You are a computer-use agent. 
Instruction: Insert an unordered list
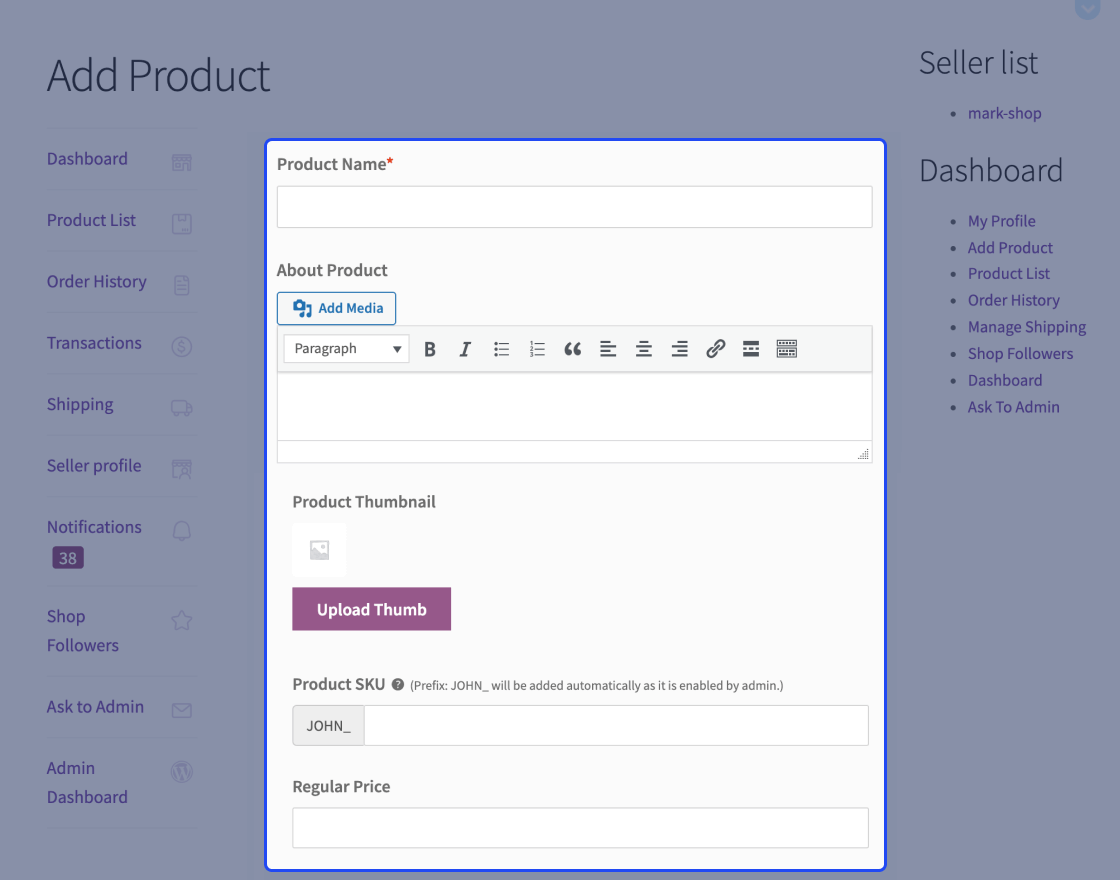click(501, 348)
